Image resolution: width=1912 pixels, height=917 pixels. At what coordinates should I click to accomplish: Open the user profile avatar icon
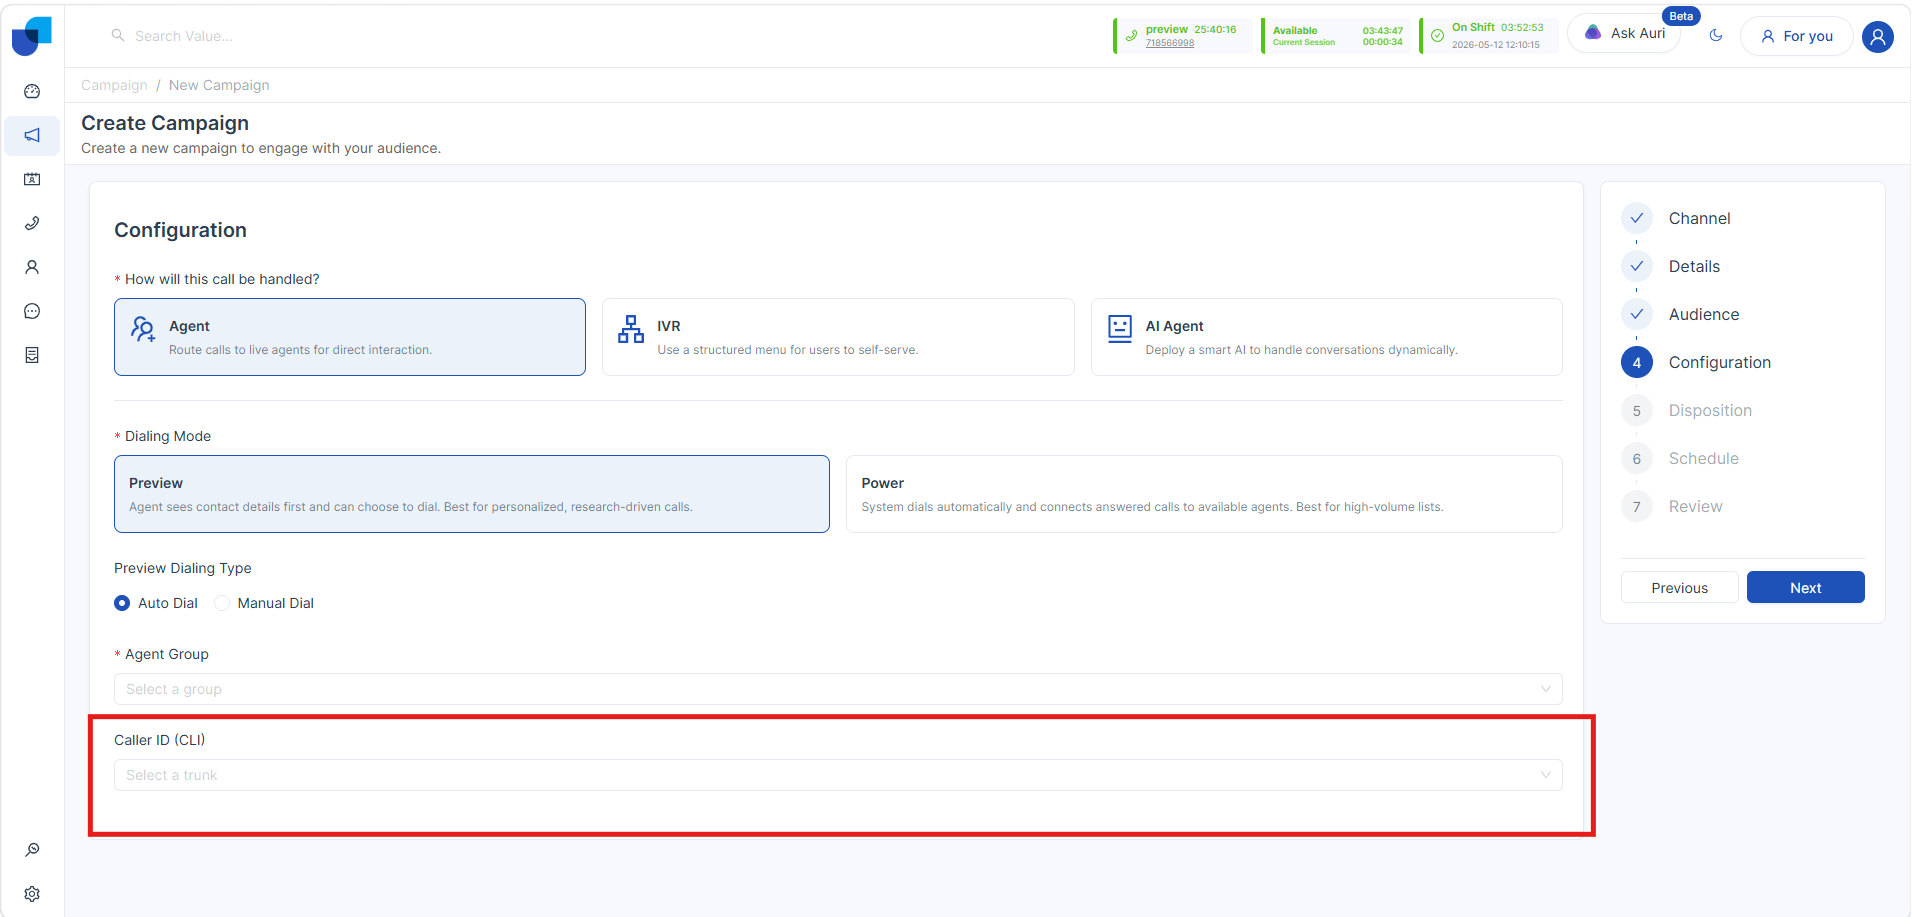(1878, 37)
